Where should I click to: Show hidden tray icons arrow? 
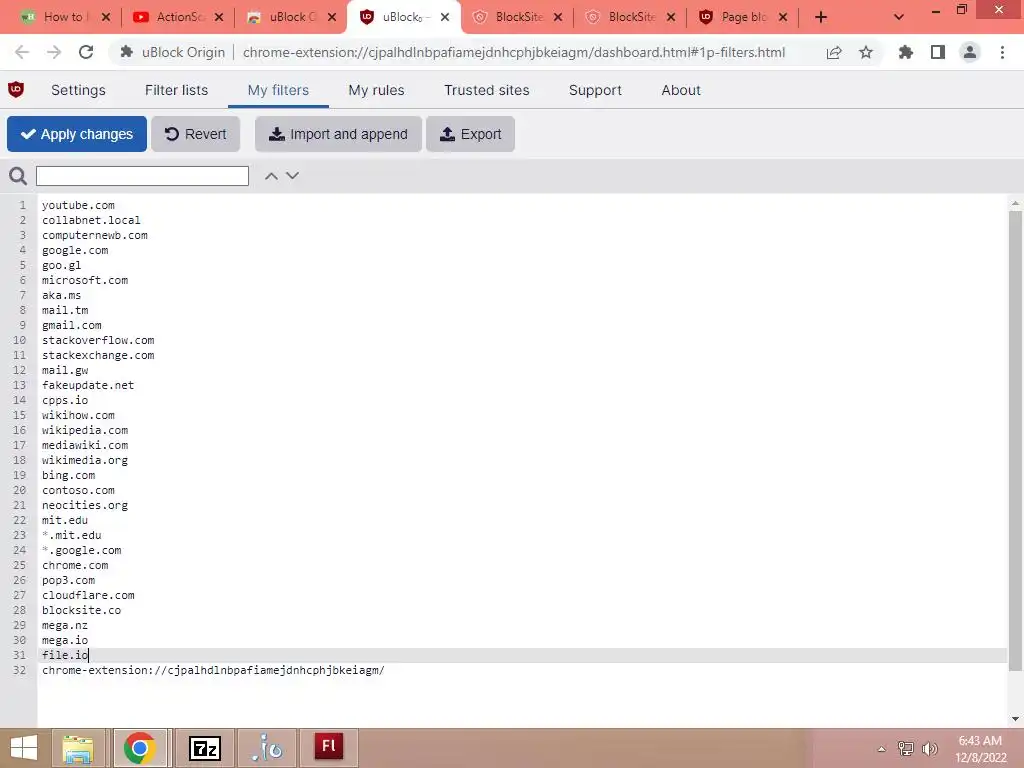pos(882,749)
